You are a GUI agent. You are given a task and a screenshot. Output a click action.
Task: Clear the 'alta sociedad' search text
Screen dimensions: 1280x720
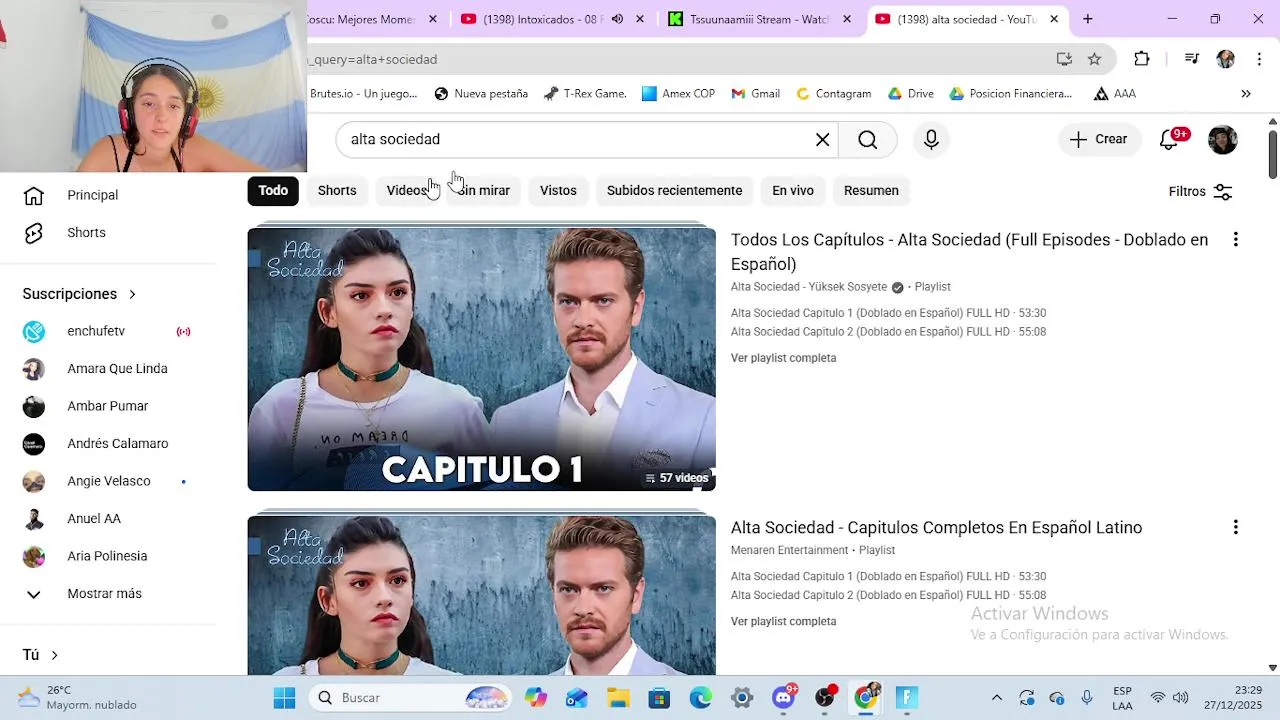click(x=822, y=140)
